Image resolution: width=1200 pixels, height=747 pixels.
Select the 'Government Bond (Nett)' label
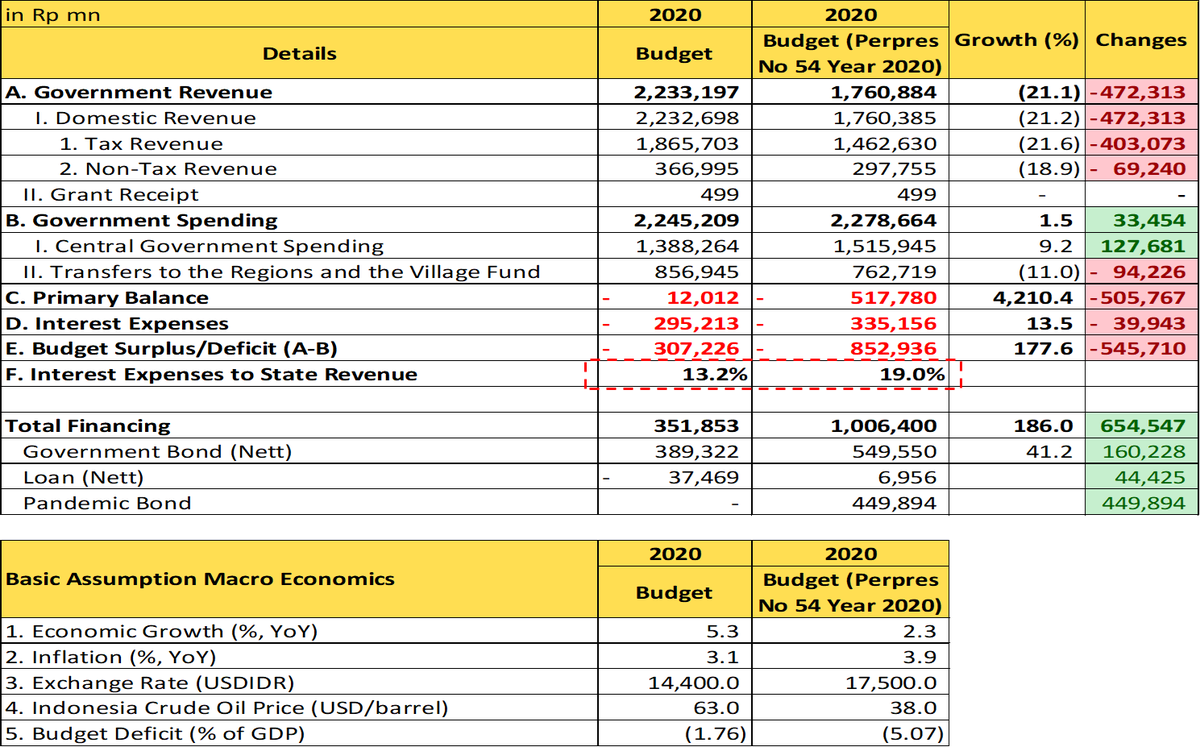point(158,452)
